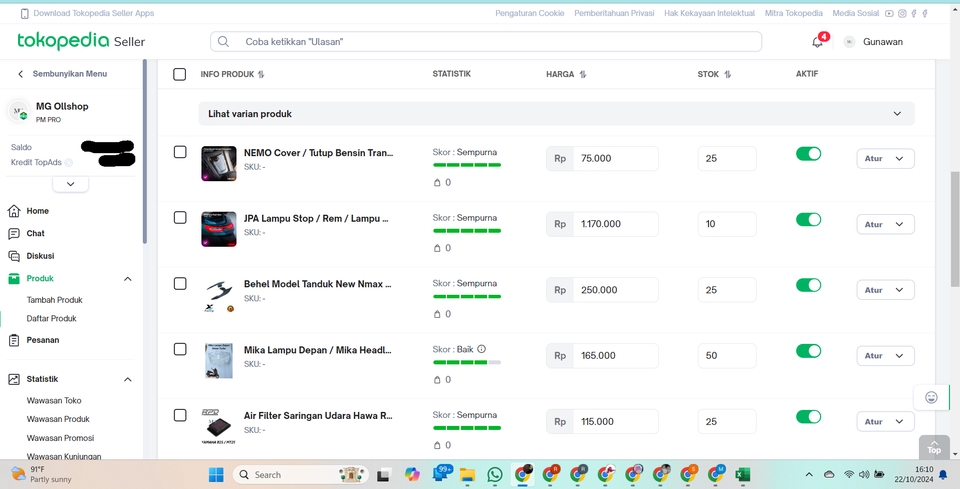Open Atur dropdown for Mika Lampu Depan
Viewport: 960px width, 489px height.
click(x=885, y=356)
